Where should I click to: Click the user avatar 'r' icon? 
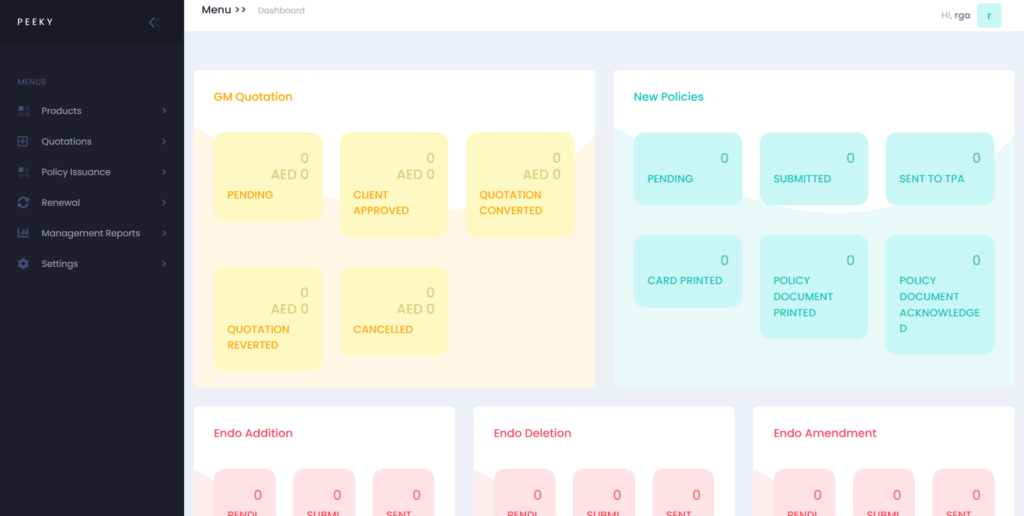(989, 15)
